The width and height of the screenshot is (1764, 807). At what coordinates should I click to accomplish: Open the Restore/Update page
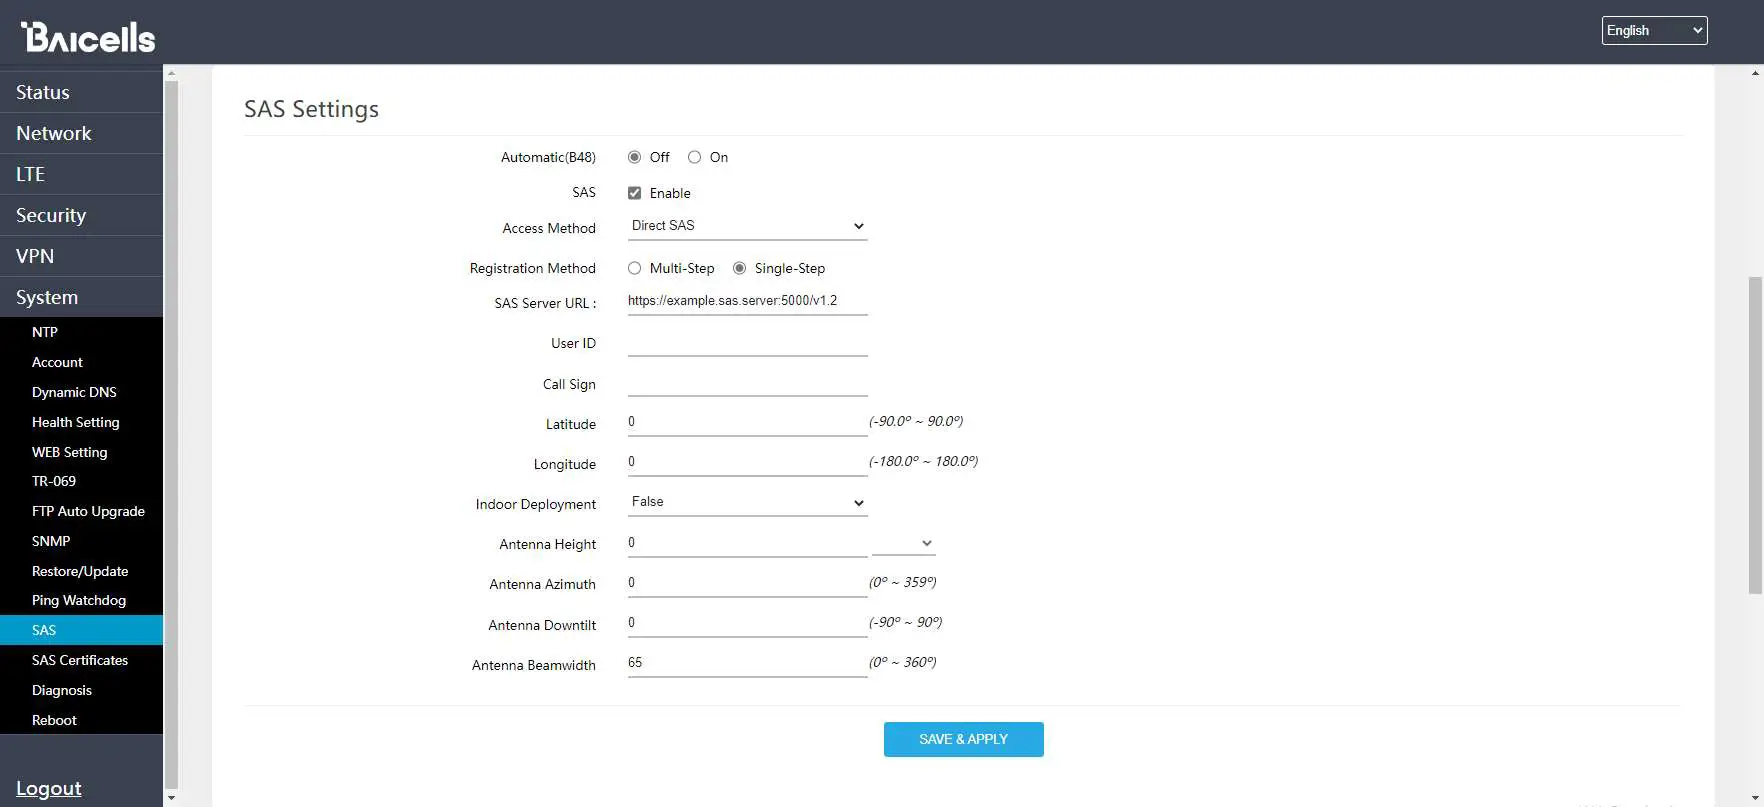[x=80, y=571]
